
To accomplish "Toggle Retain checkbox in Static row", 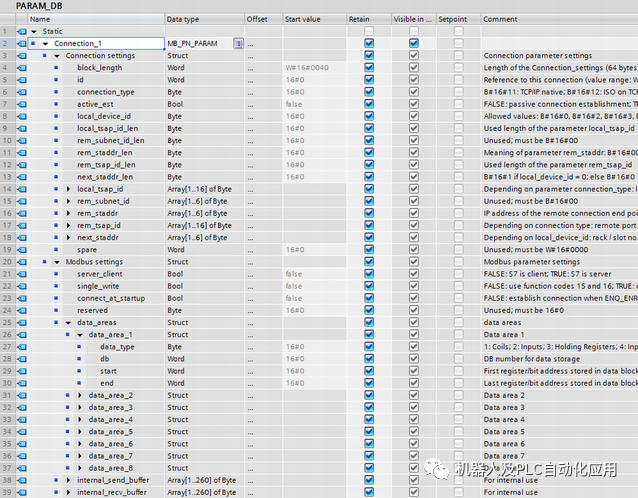I will [369, 31].
